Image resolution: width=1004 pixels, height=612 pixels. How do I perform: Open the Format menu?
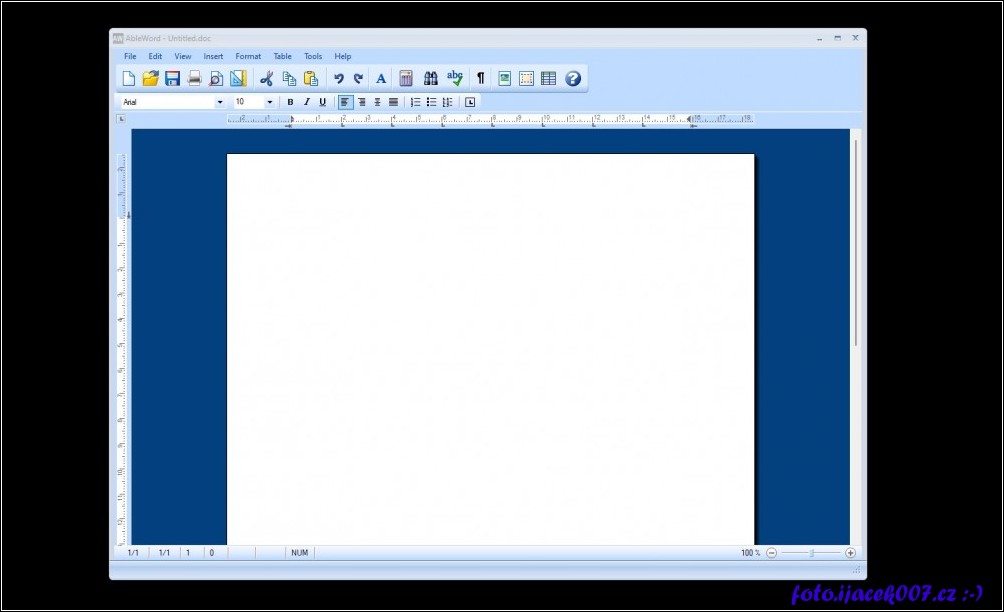point(248,56)
